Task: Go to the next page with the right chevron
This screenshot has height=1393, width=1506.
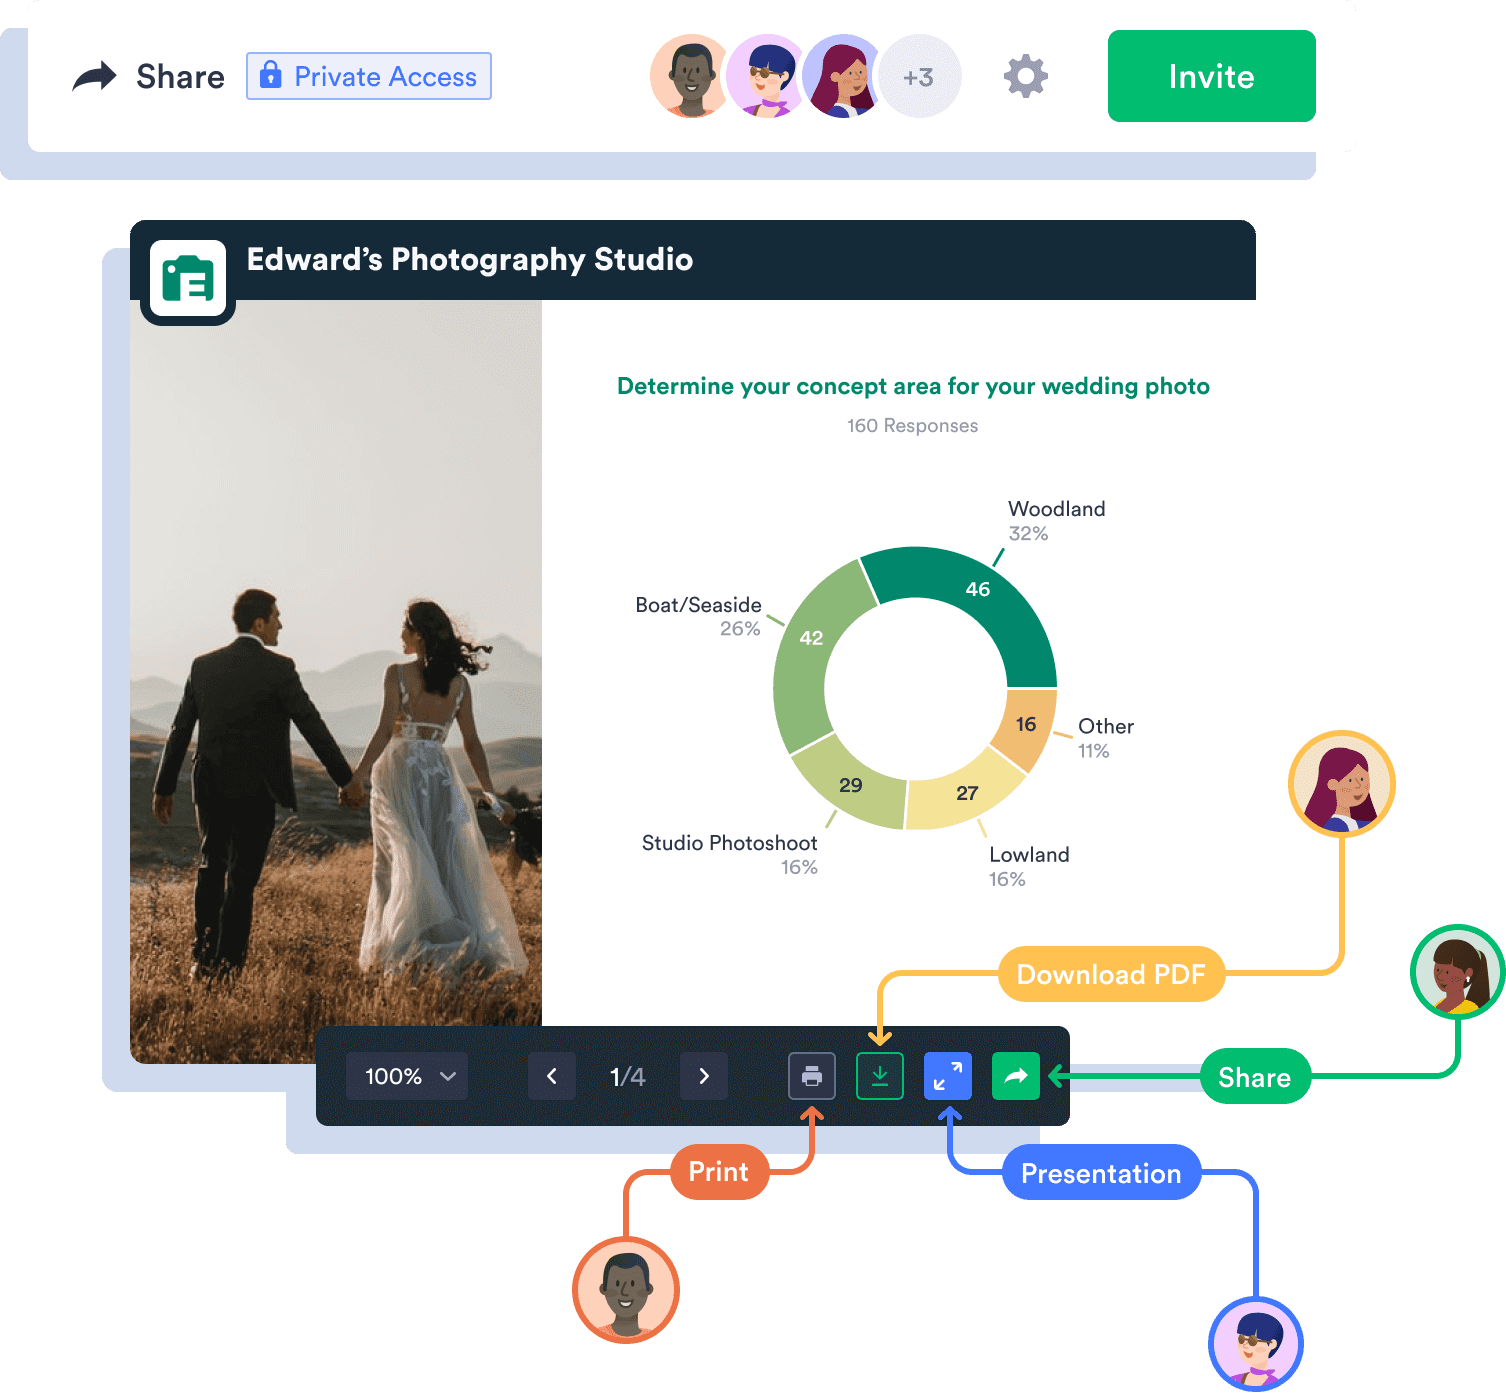Action: tap(704, 1076)
